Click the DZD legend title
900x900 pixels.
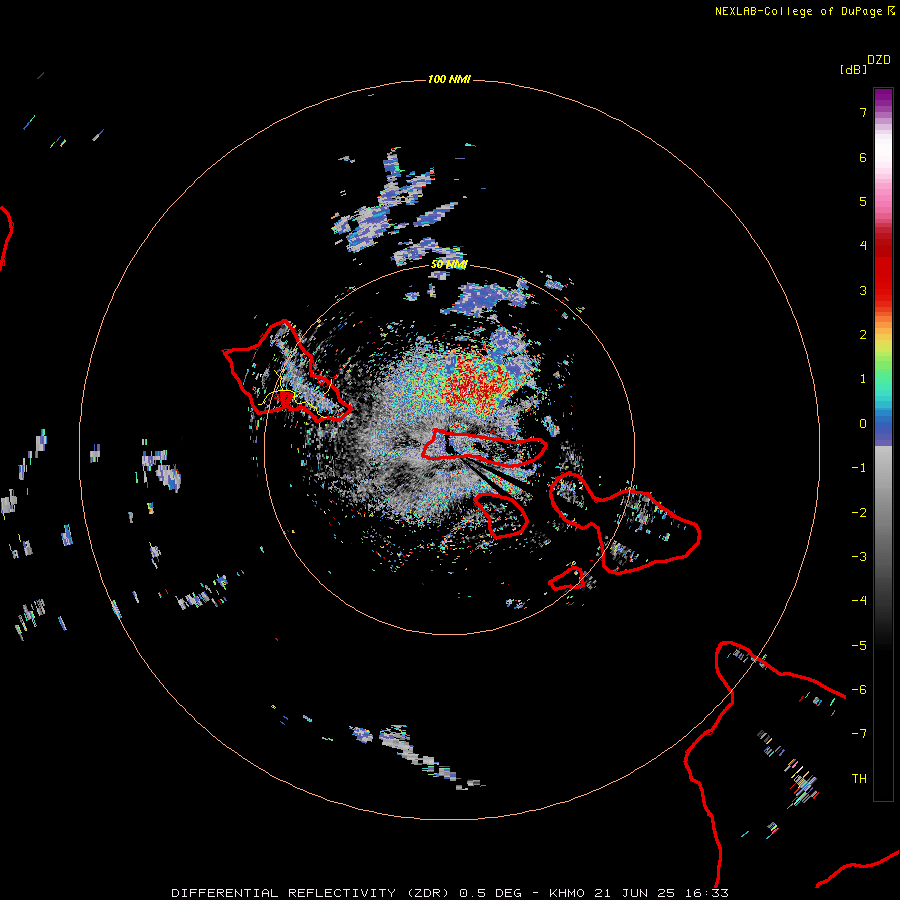pyautogui.click(x=879, y=60)
